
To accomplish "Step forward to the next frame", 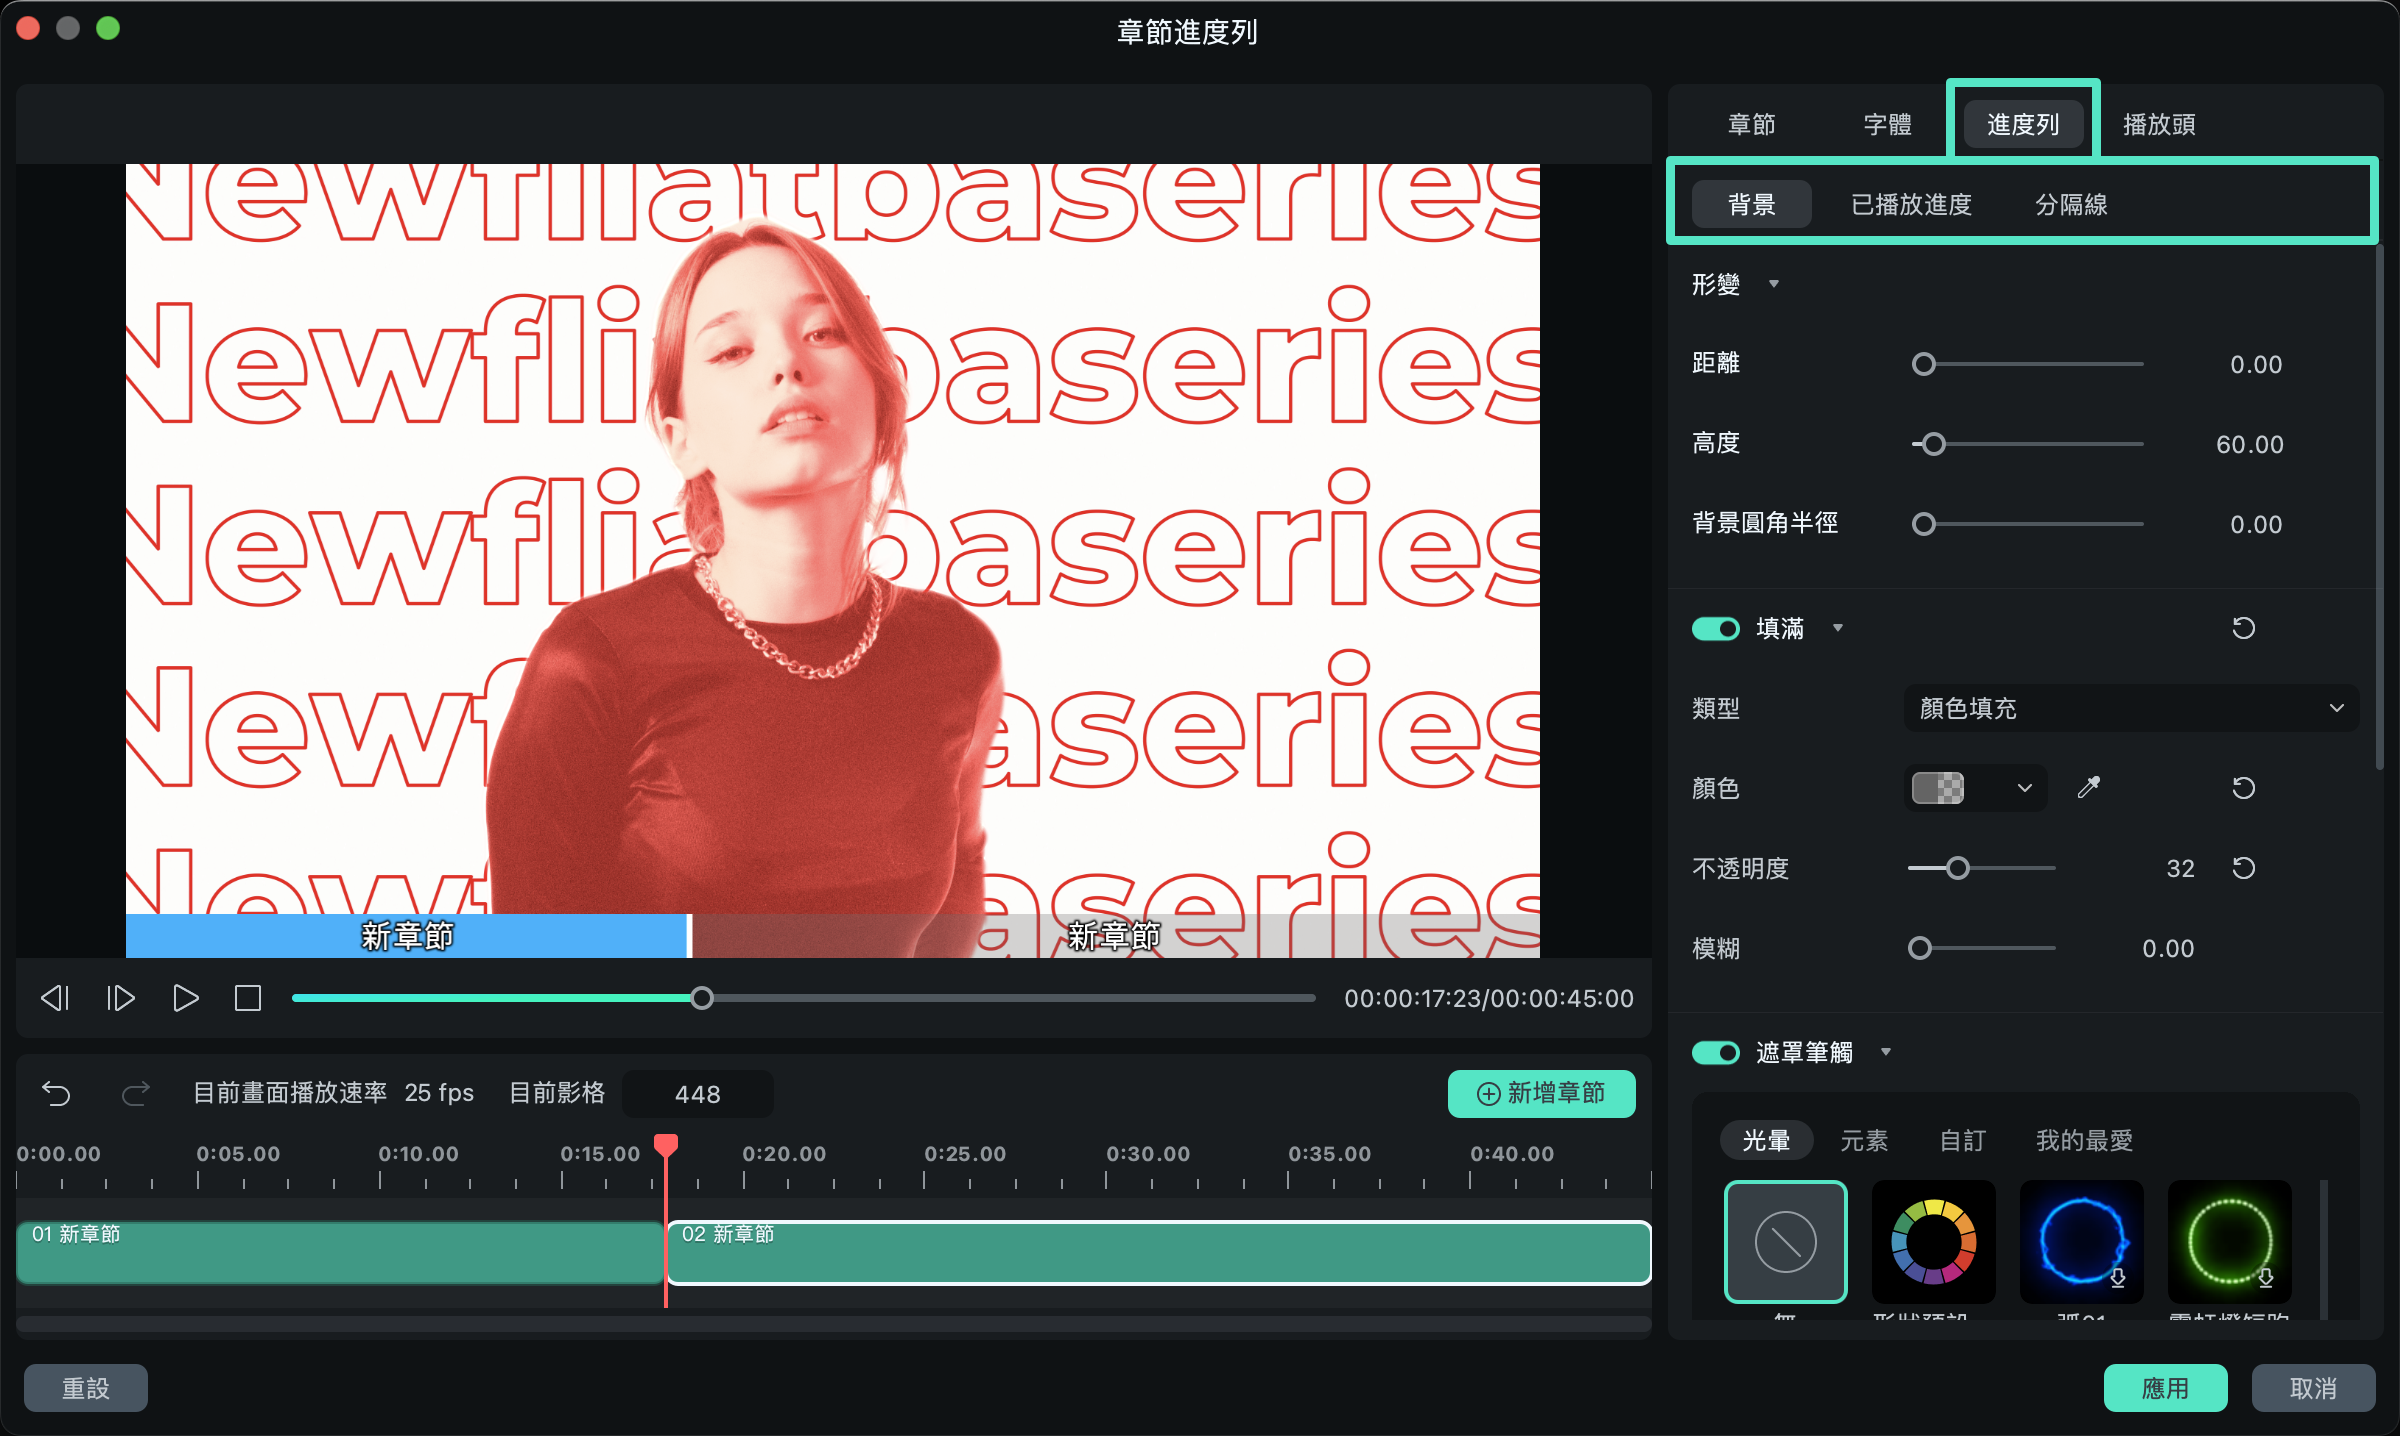I will [x=120, y=998].
